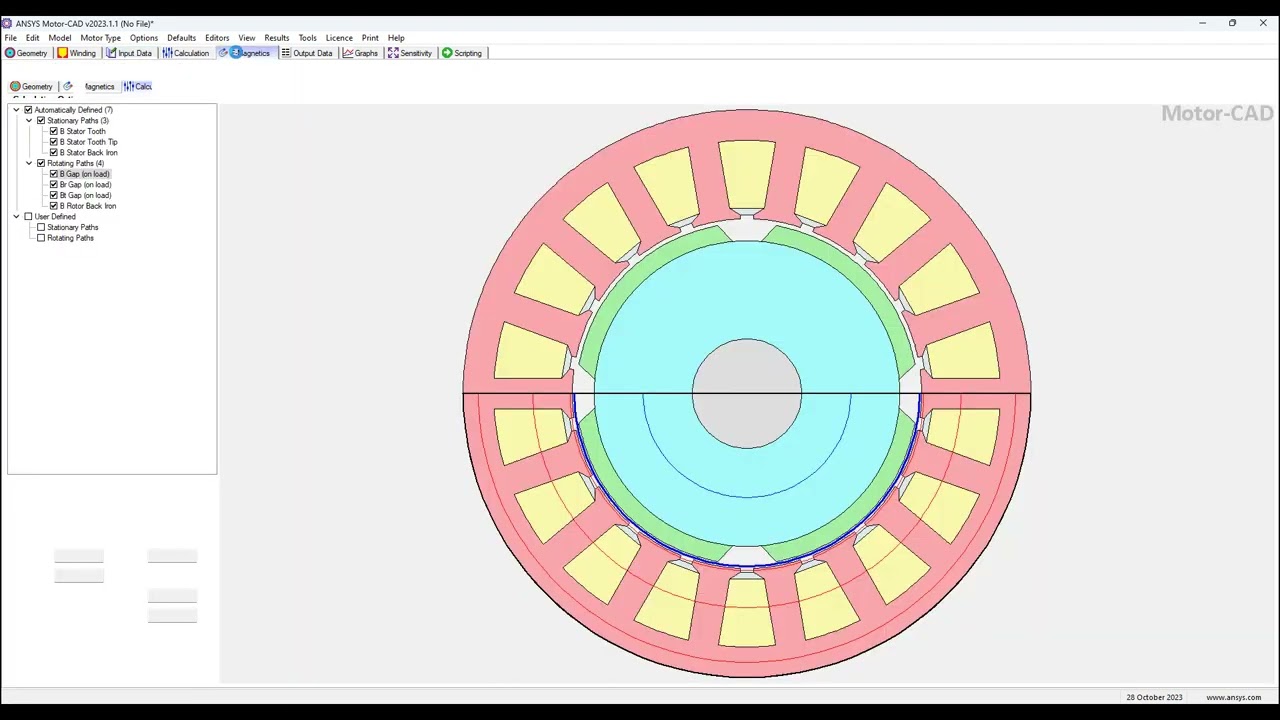Open the Input Data tab

click(129, 53)
